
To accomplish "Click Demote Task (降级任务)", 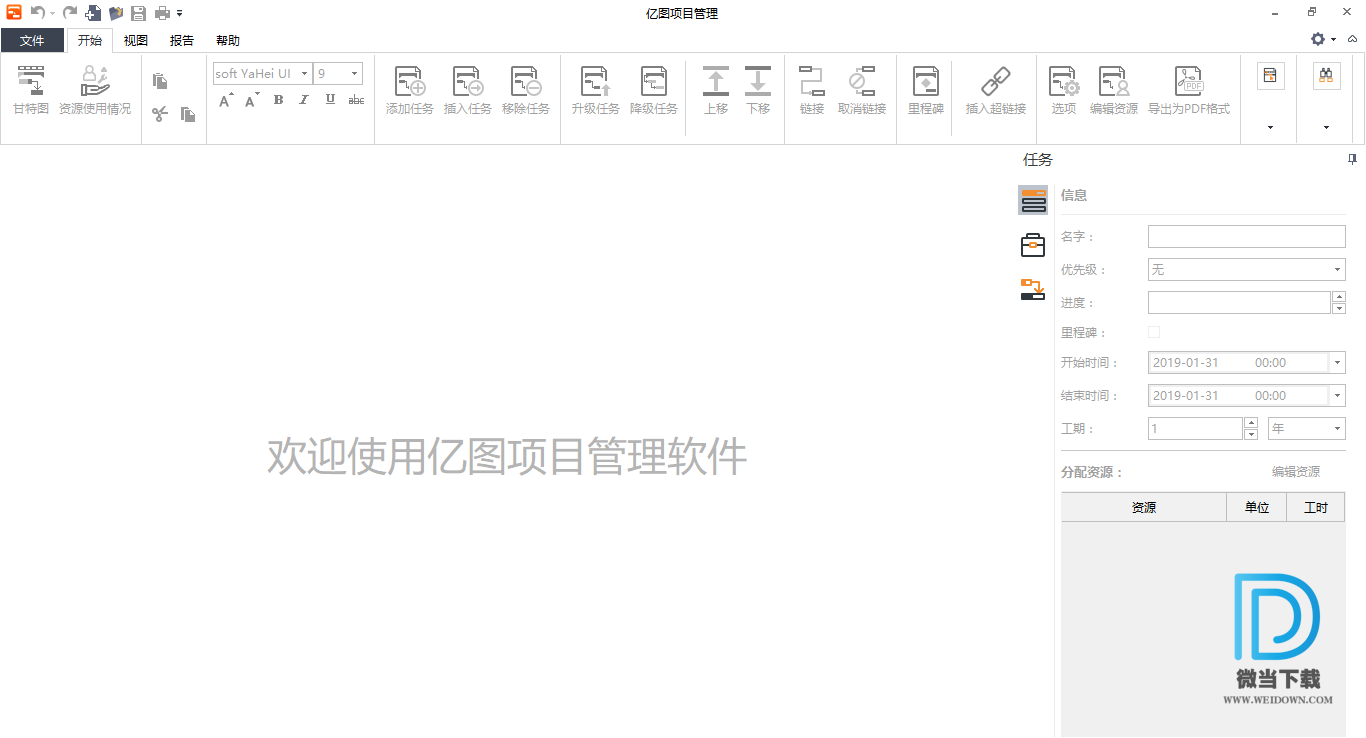I will 654,90.
